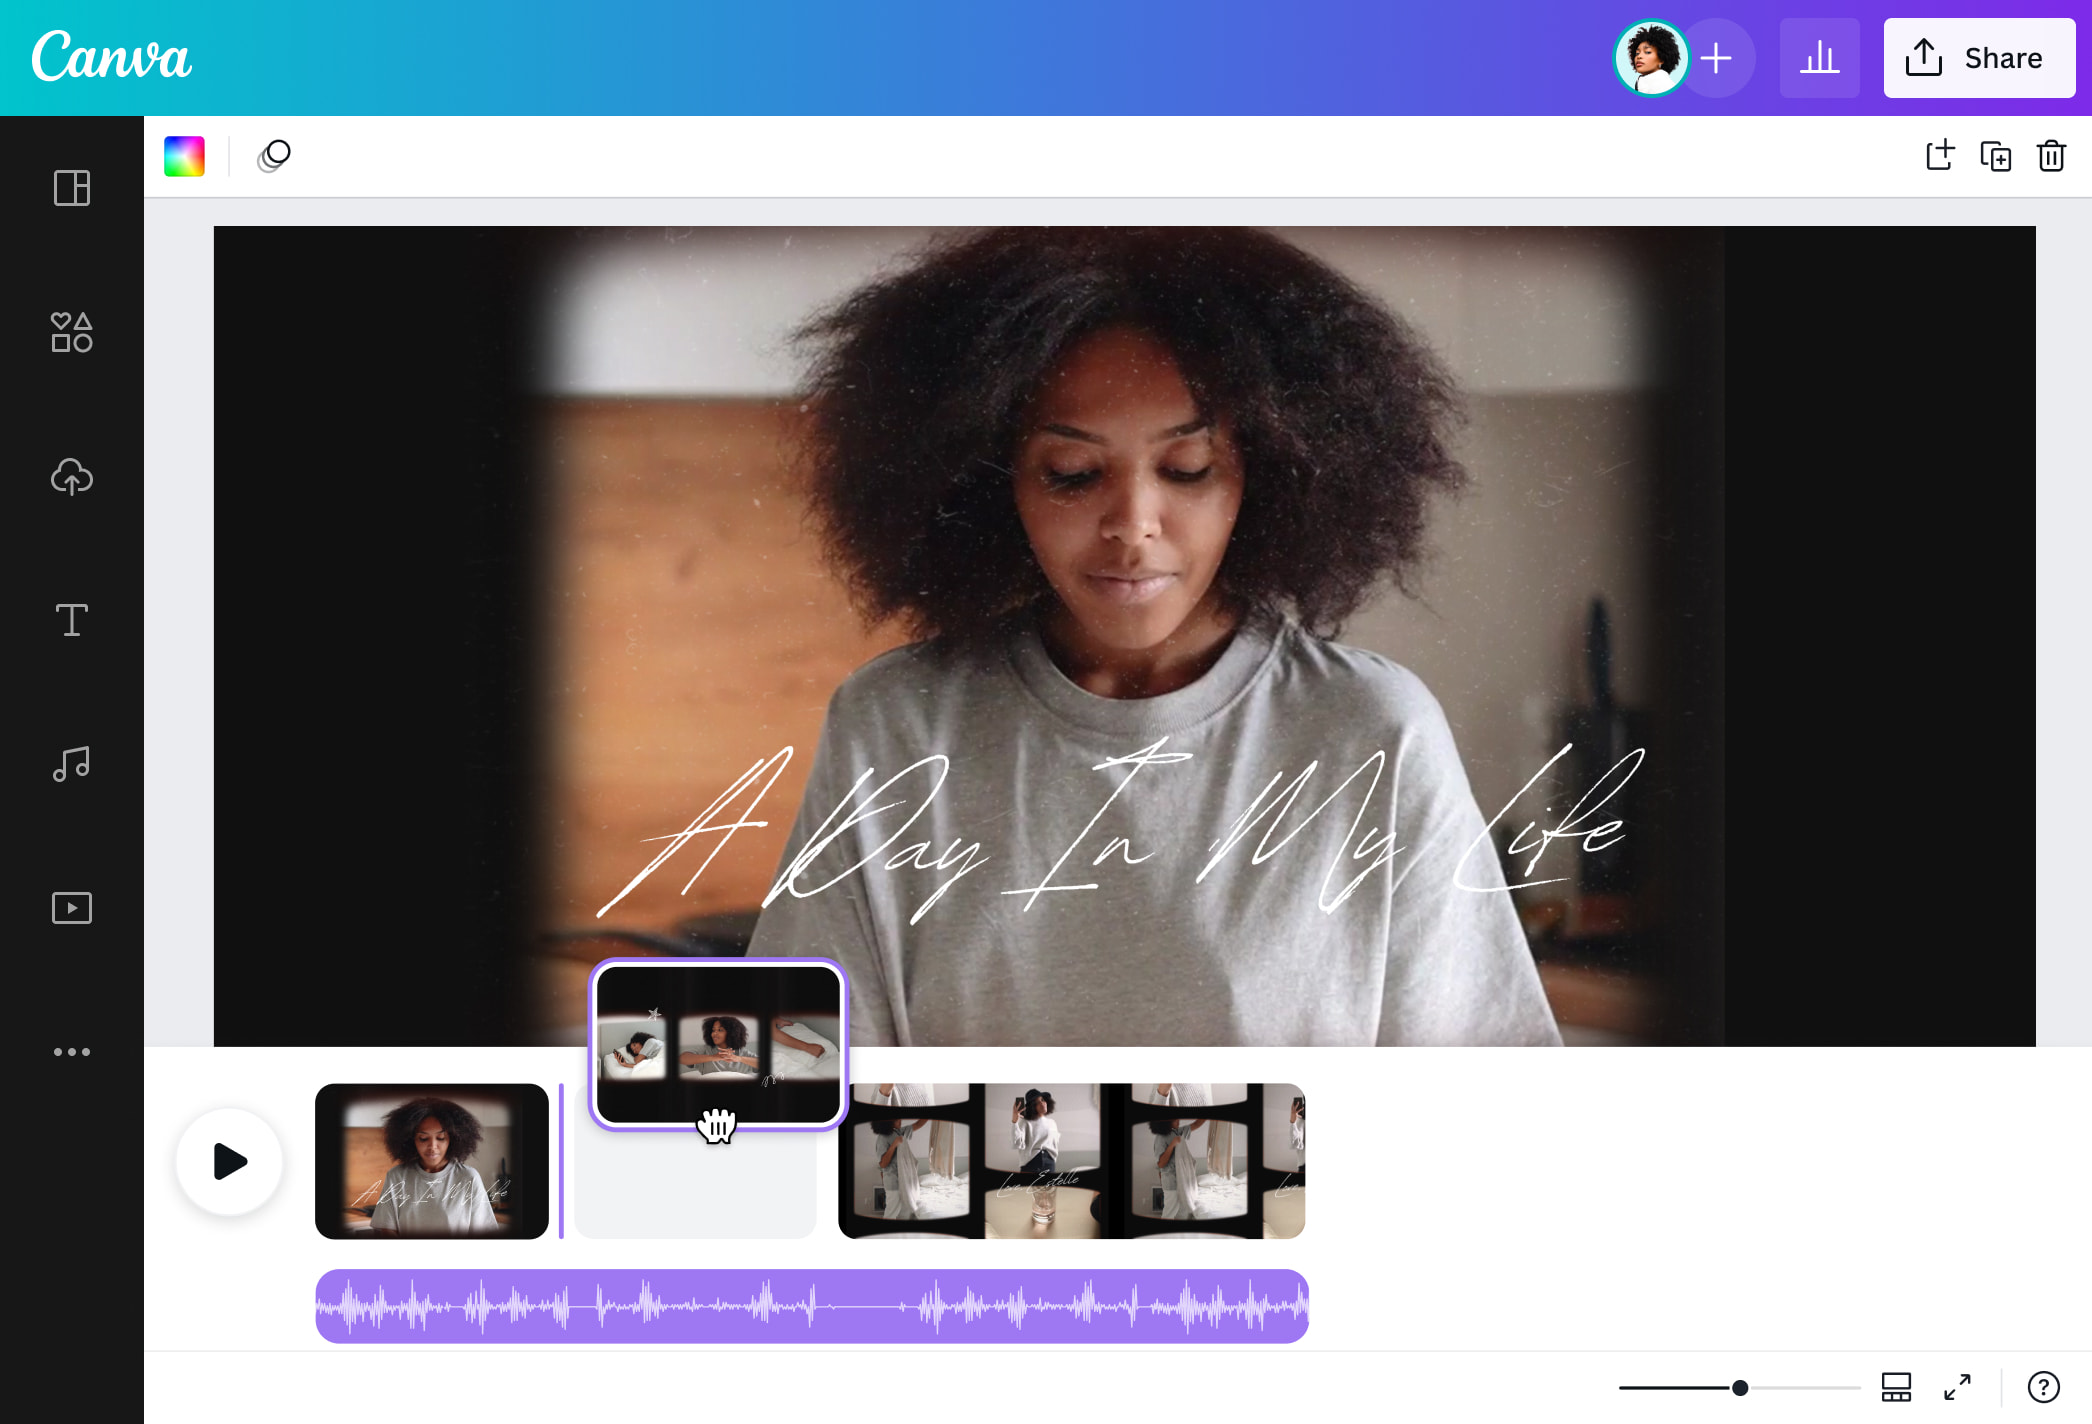Open the color picker tile in the toolbar
The width and height of the screenshot is (2092, 1424).
tap(184, 156)
